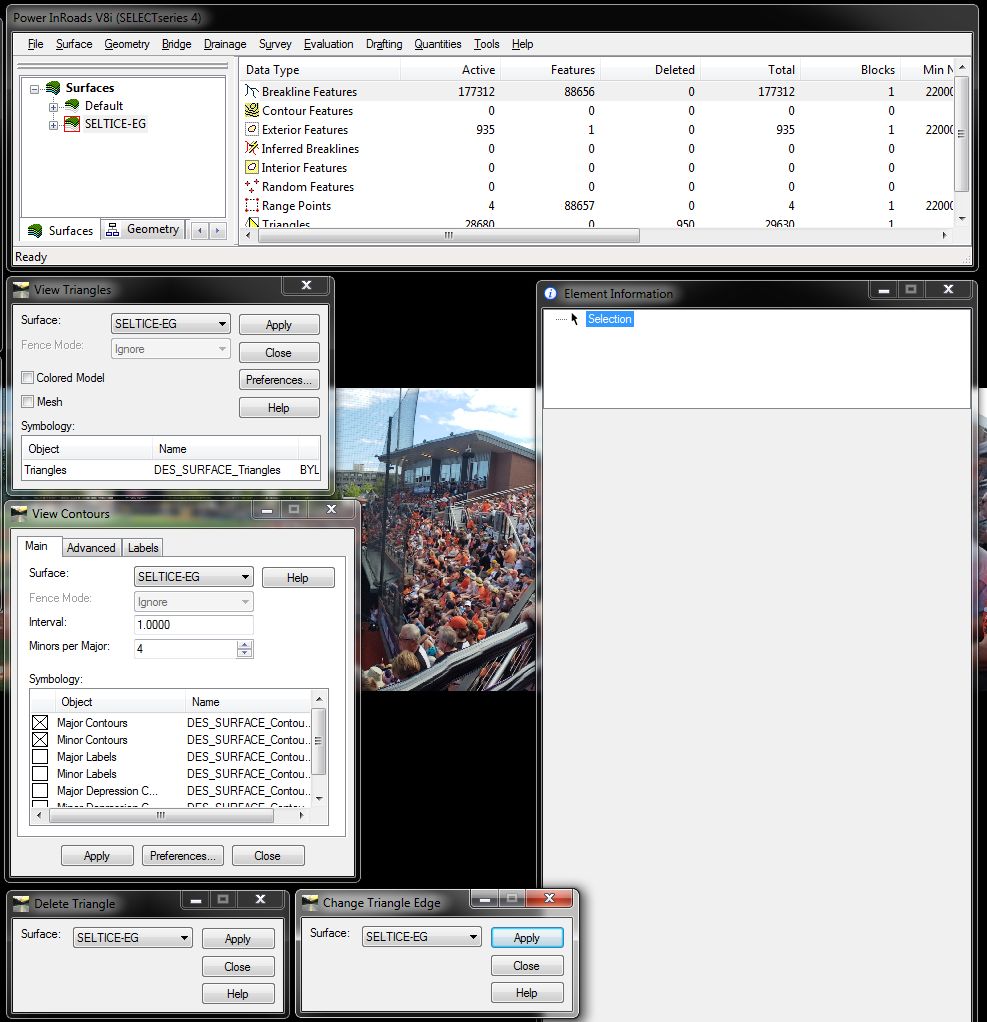This screenshot has height=1022, width=987.
Task: Select the Random Features icon
Action: click(x=250, y=186)
